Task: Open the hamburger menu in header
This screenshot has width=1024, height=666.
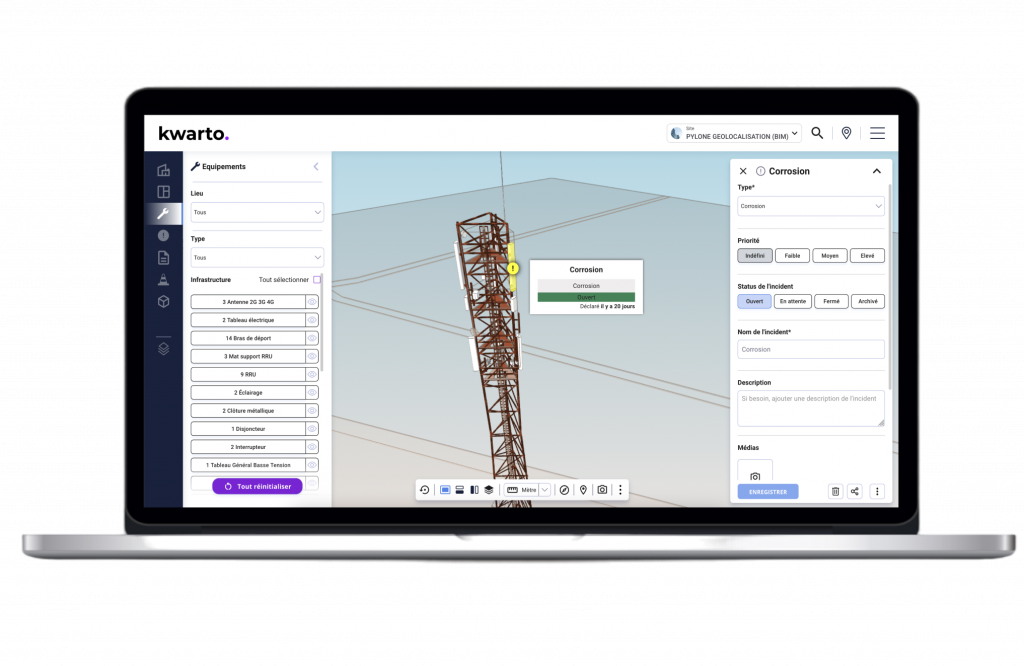Action: tap(877, 133)
